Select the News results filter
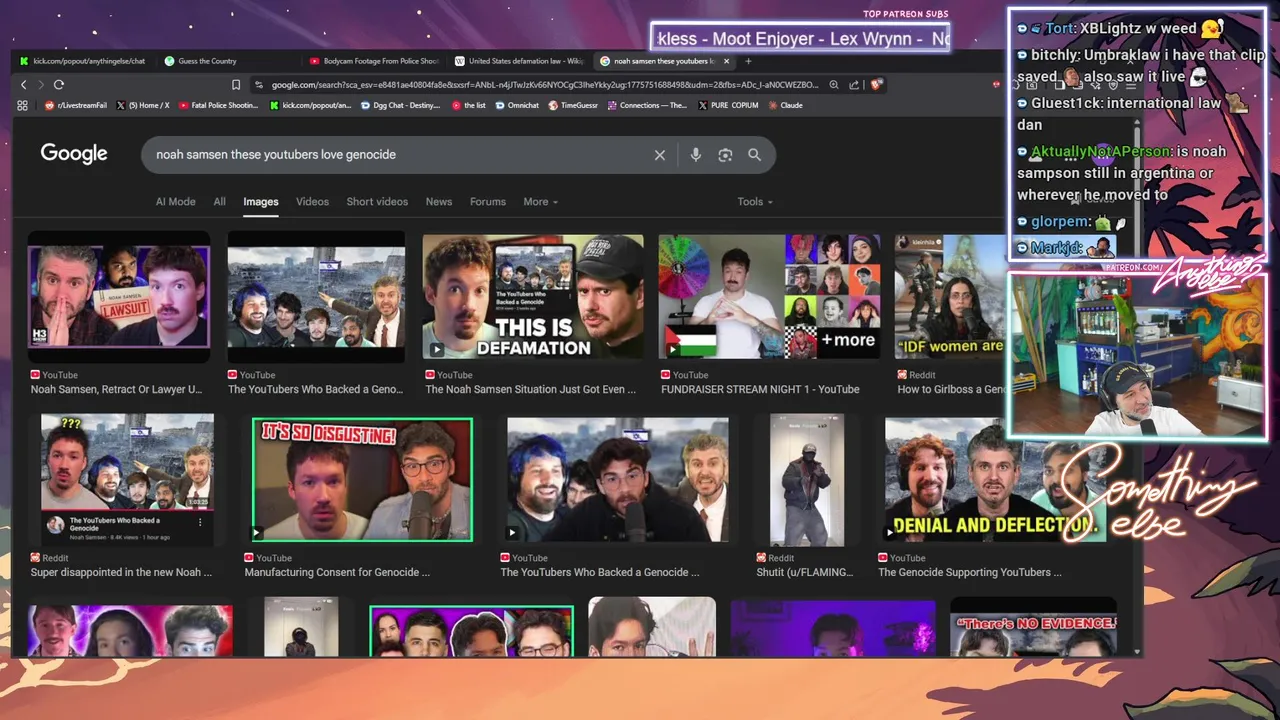The height and width of the screenshot is (720, 1280). (x=439, y=202)
